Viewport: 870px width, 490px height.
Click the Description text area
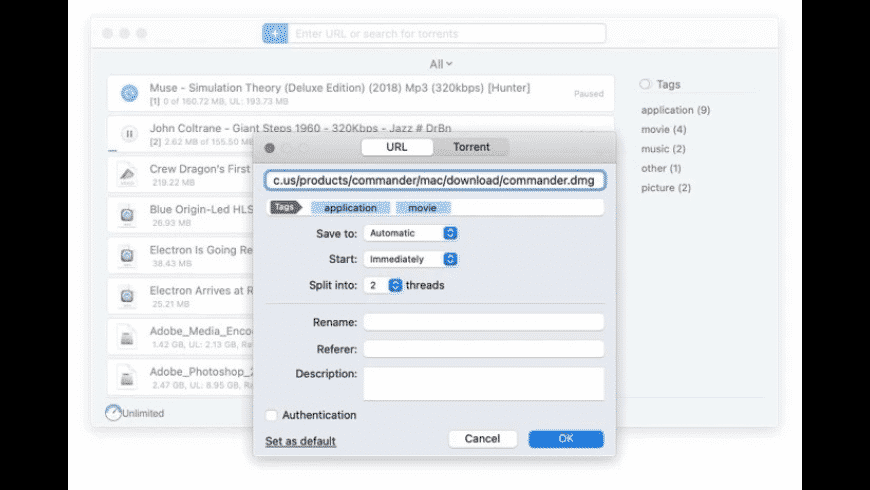click(483, 383)
